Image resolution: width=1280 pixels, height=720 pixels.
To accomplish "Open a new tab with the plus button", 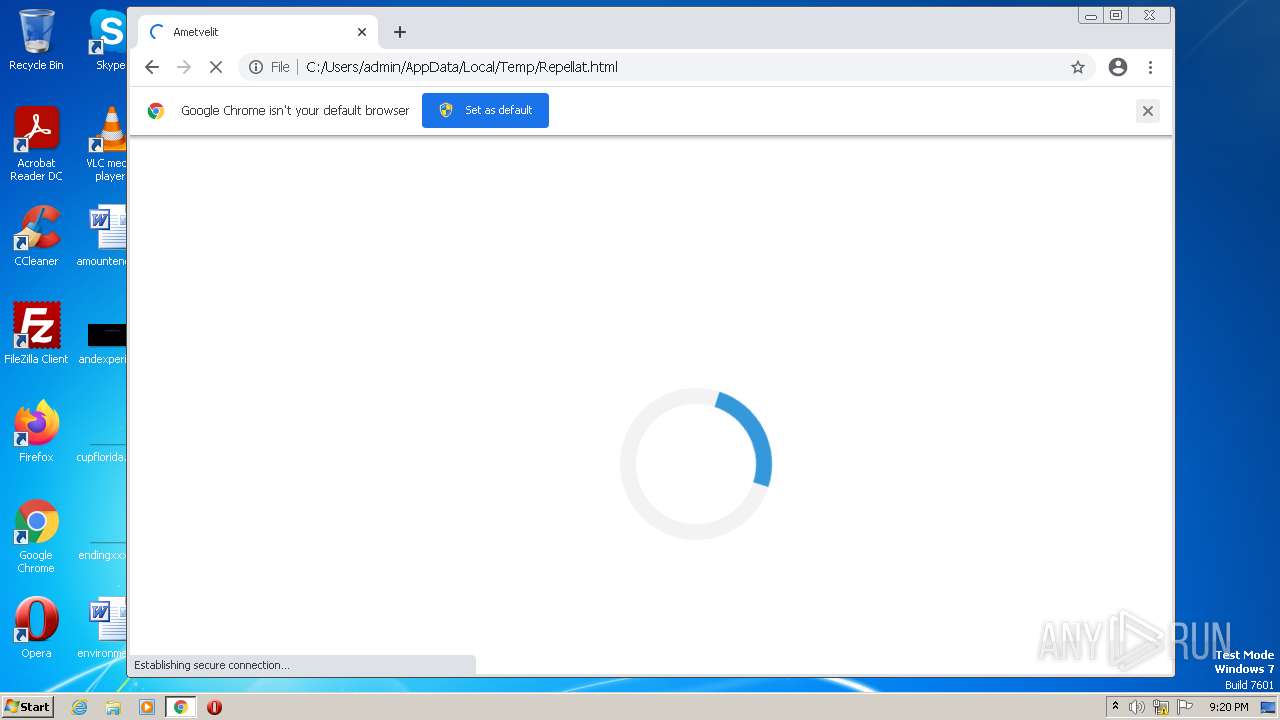I will [400, 32].
